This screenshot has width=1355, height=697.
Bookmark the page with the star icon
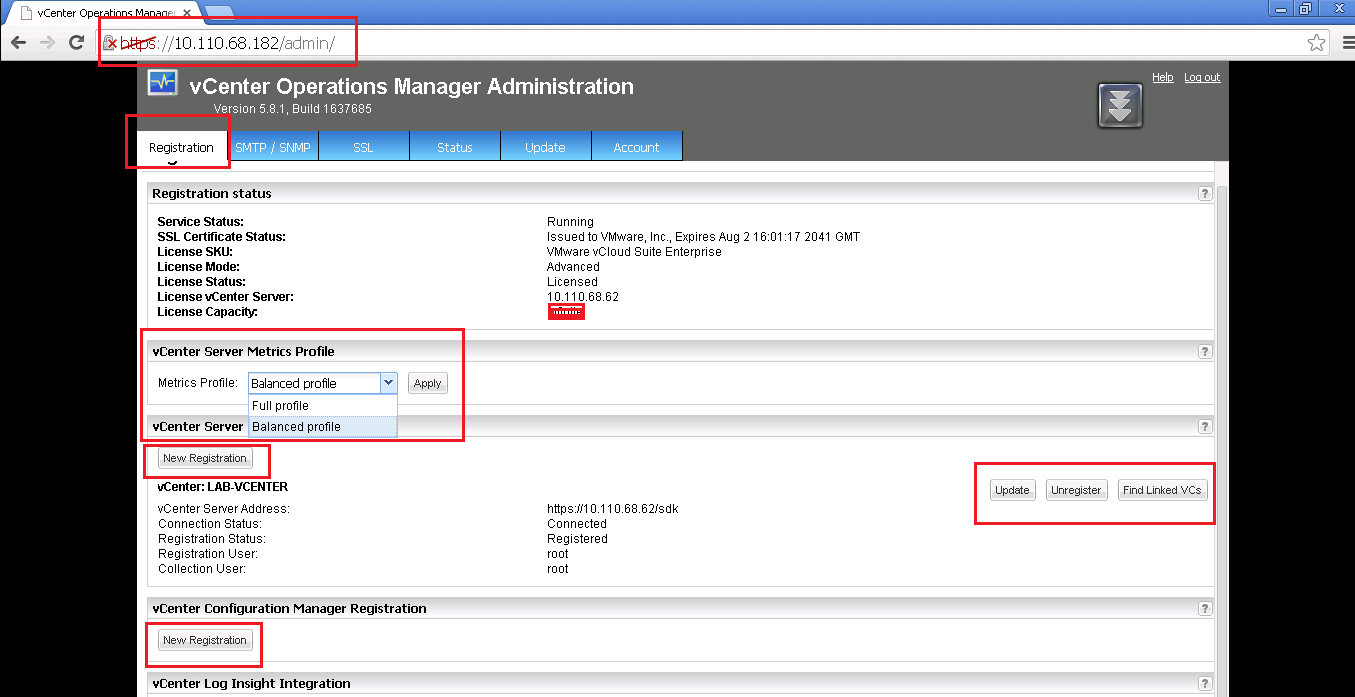tap(1317, 42)
